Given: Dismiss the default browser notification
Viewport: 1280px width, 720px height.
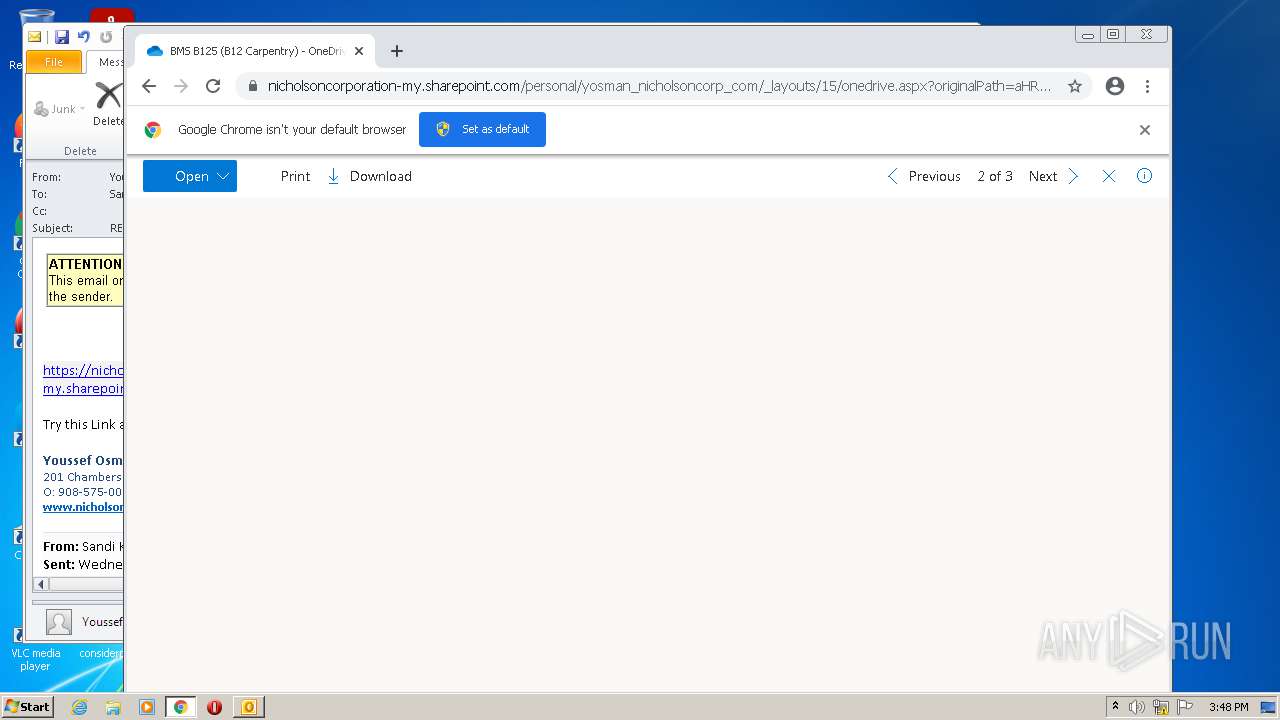Looking at the screenshot, I should click(1145, 130).
